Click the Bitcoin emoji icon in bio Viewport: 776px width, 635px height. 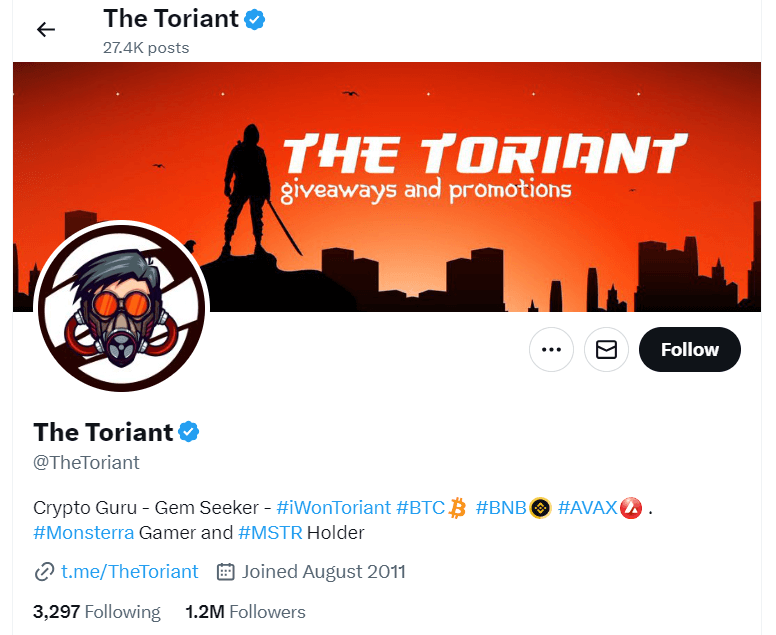[x=458, y=507]
